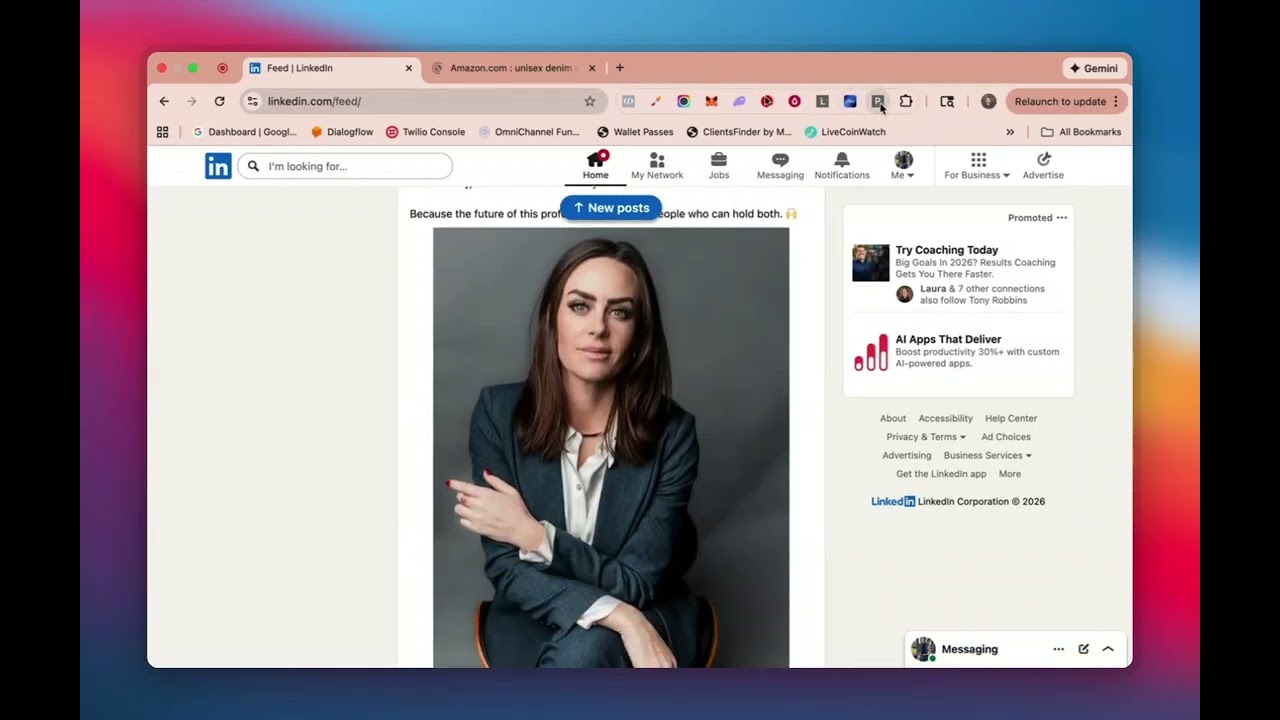Viewport: 1280px width, 720px height.
Task: Click color picker eyedropper extension
Action: (x=656, y=101)
